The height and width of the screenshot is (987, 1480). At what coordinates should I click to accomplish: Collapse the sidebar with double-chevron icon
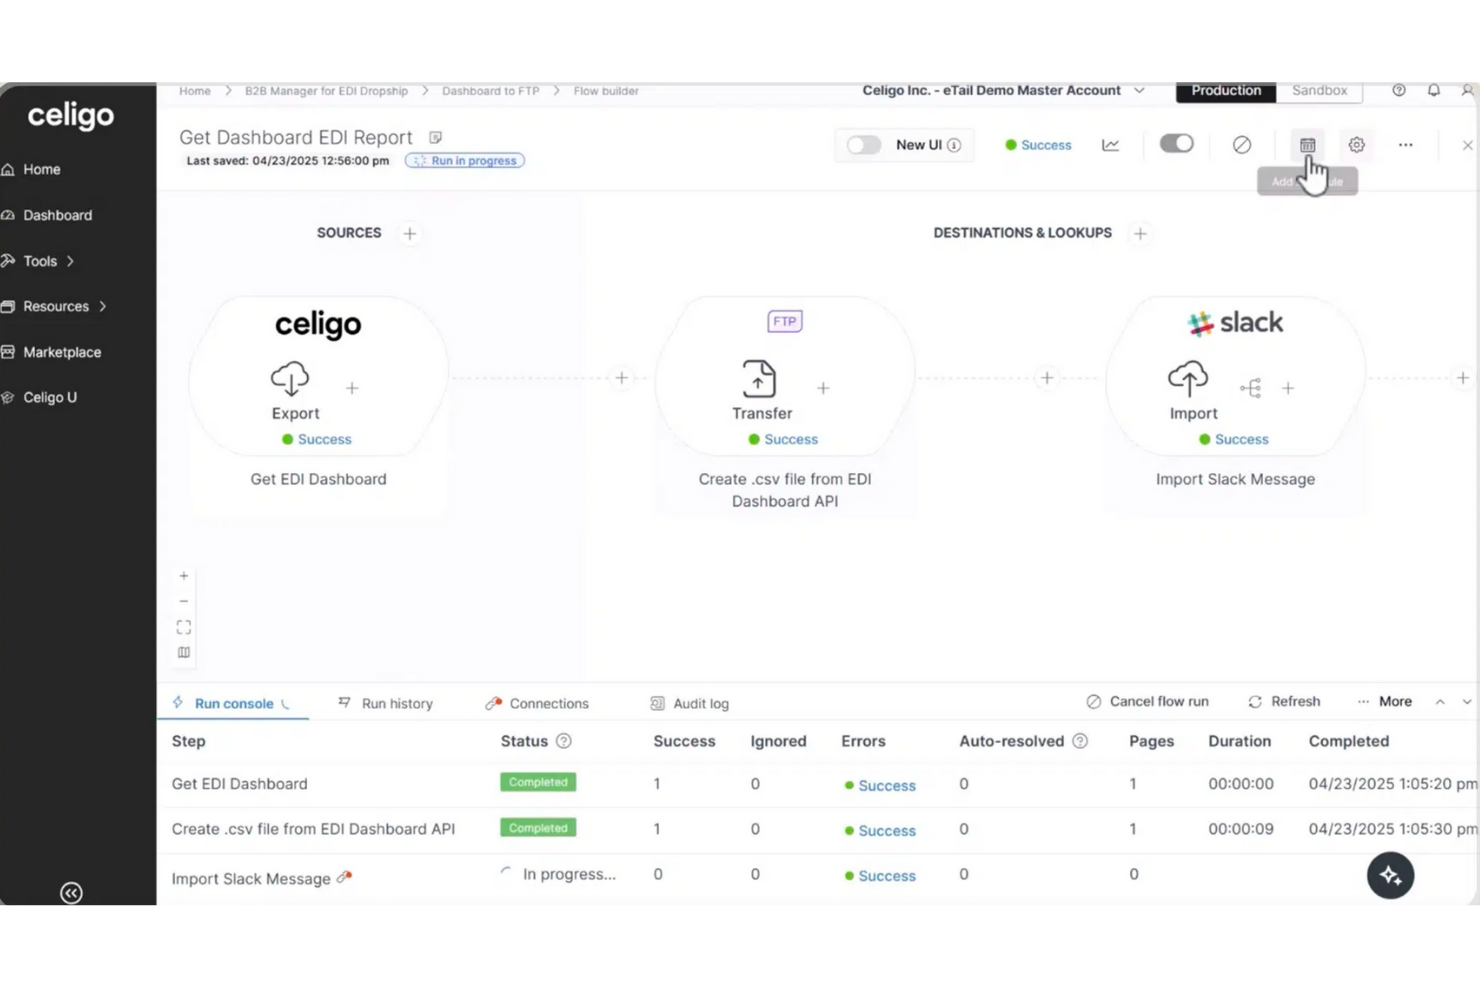71,892
